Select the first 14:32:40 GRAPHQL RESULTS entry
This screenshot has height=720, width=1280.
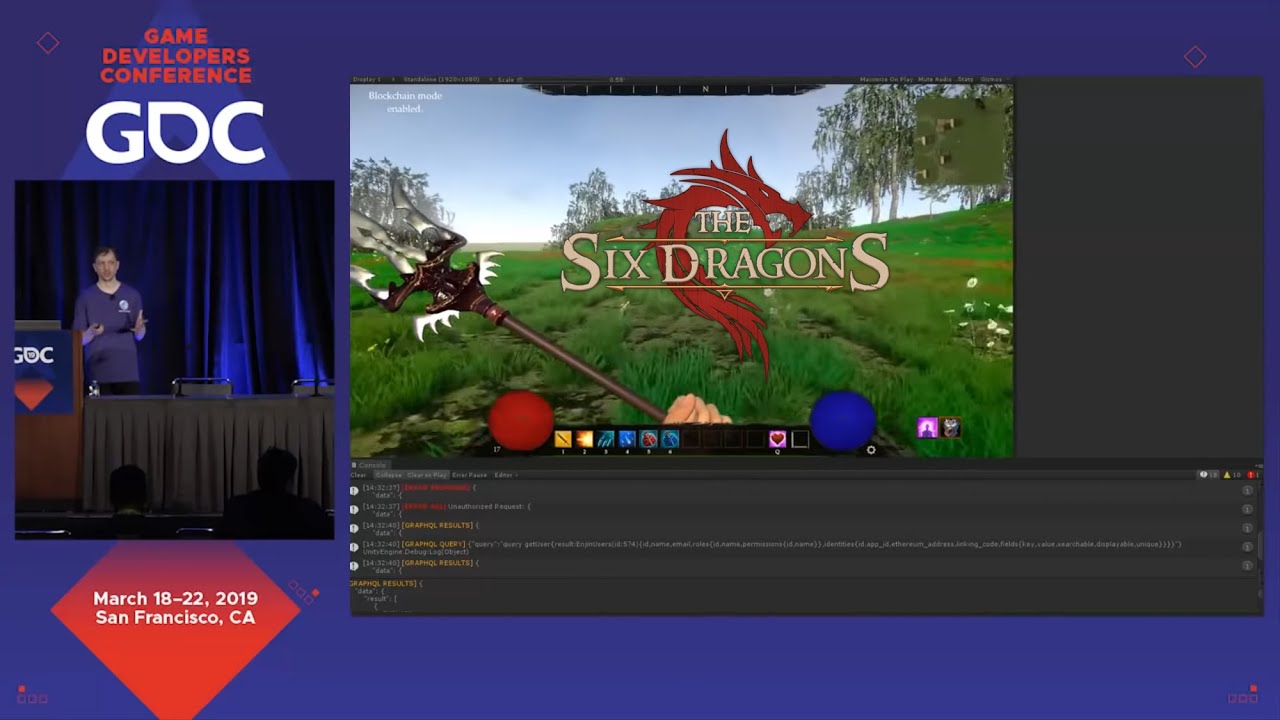803,528
